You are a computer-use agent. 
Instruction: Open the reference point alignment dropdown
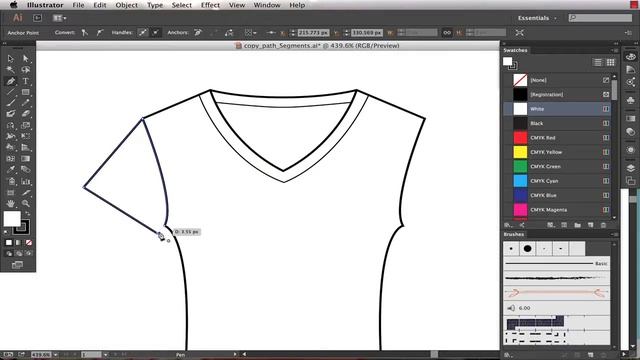(250, 33)
